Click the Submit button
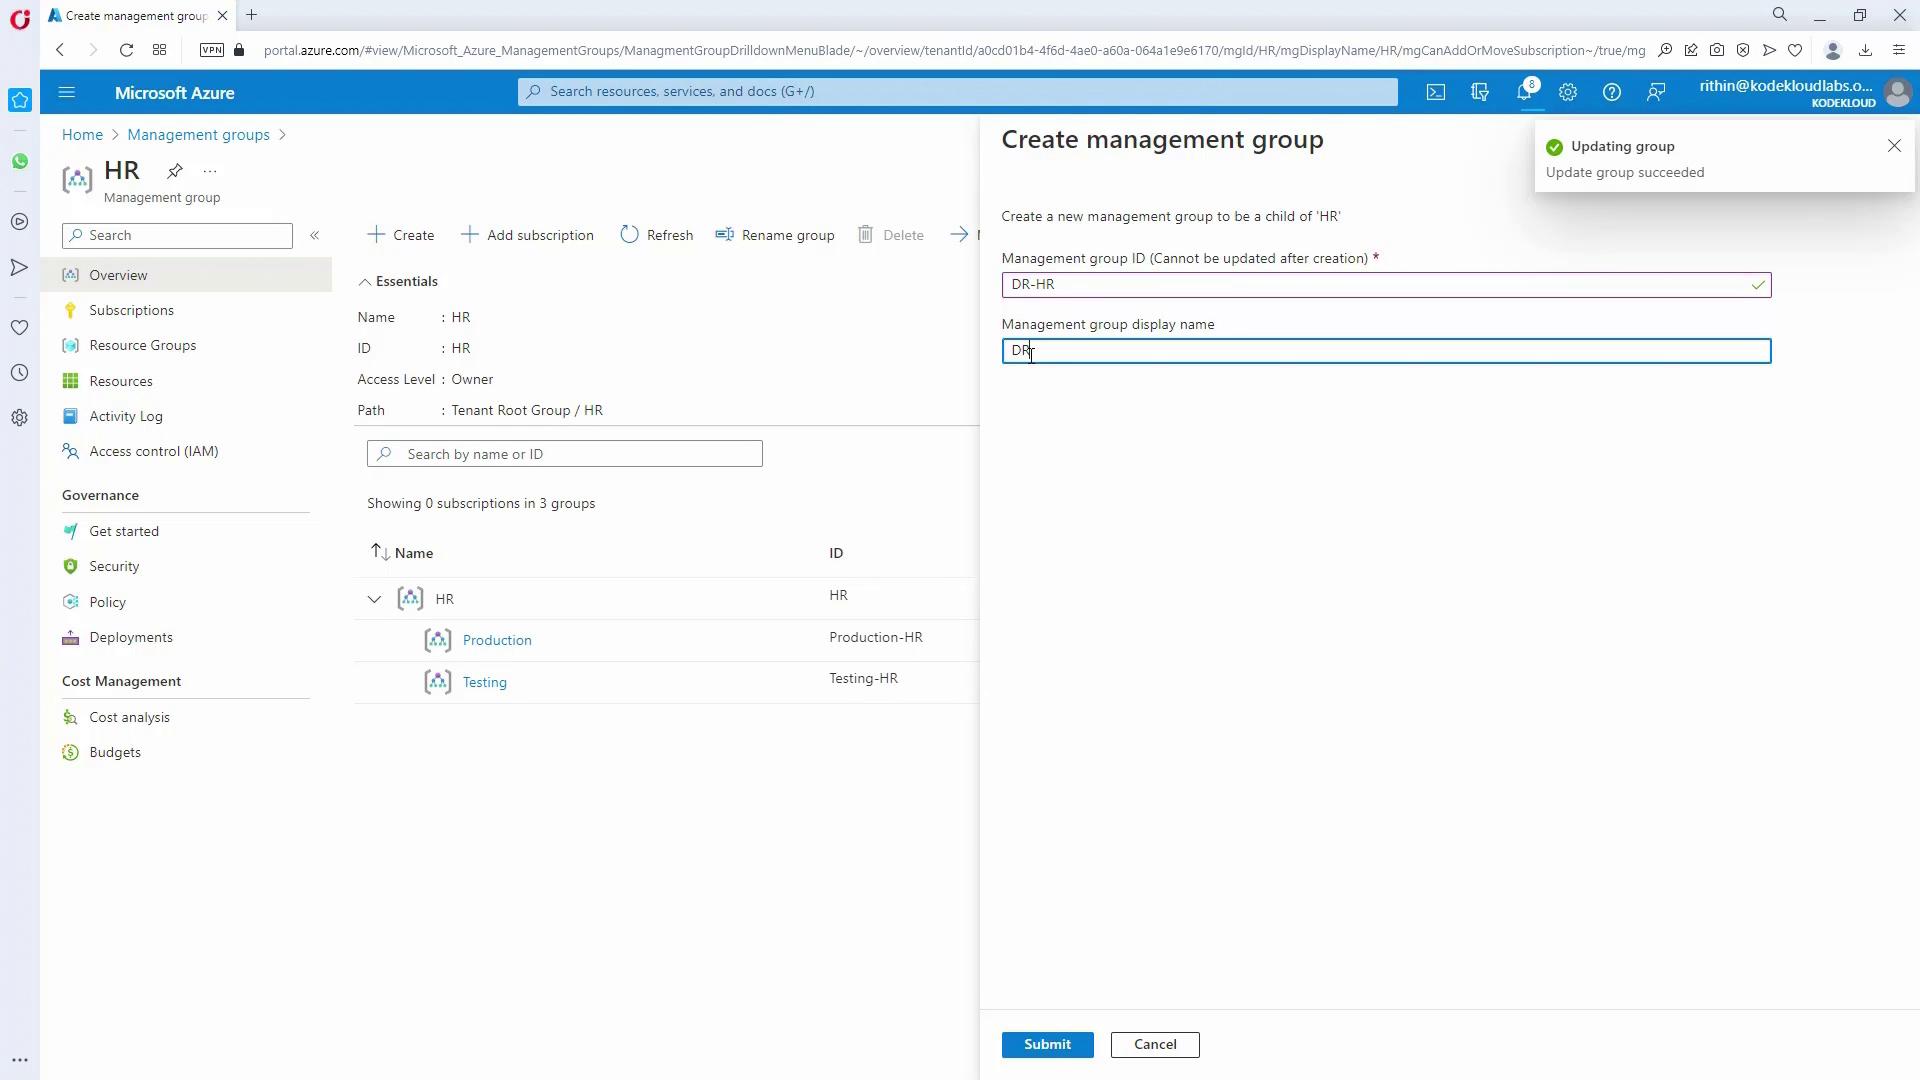The width and height of the screenshot is (1920, 1080). [x=1047, y=1044]
